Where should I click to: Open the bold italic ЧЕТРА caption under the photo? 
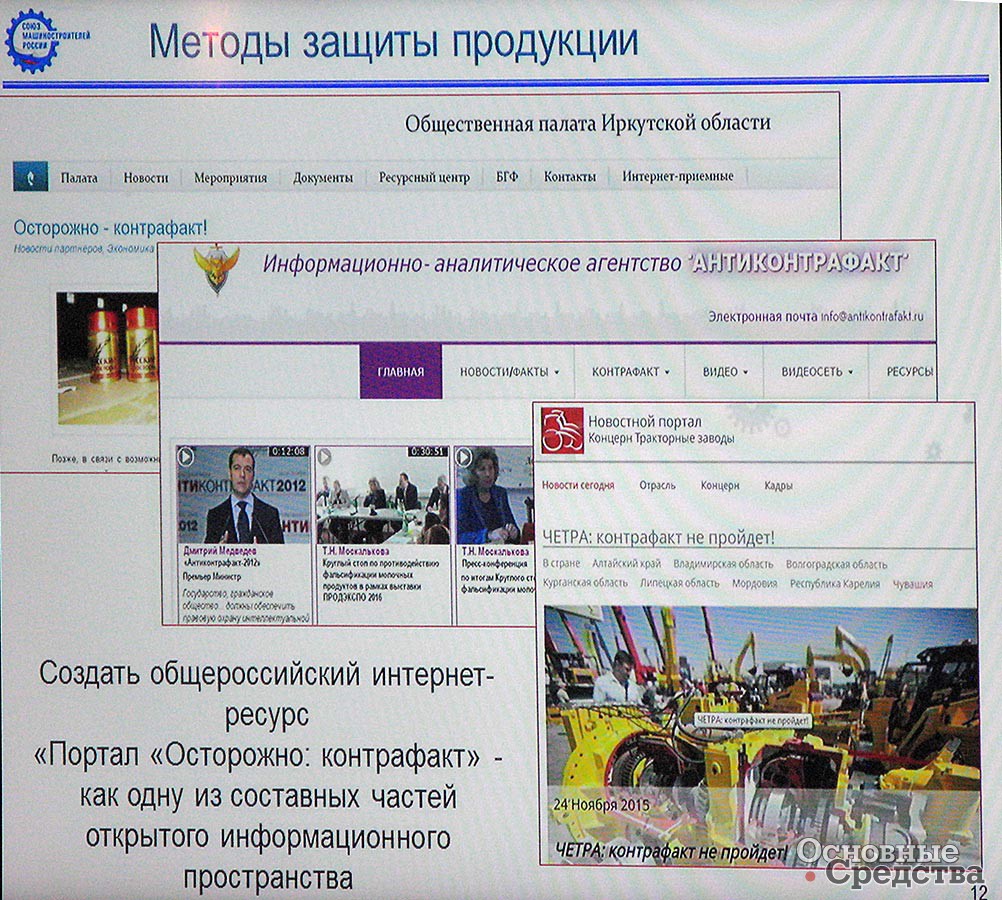pos(672,851)
